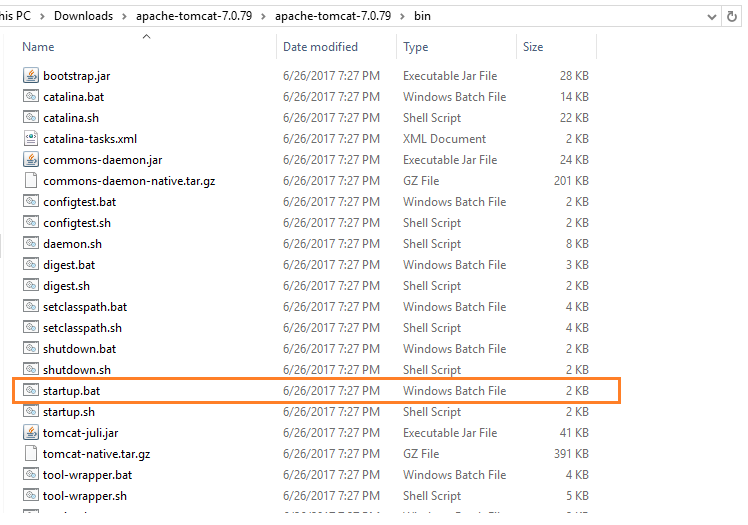This screenshot has height=525, width=748.
Task: Click the shutdown.bat file icon
Action: (31, 348)
